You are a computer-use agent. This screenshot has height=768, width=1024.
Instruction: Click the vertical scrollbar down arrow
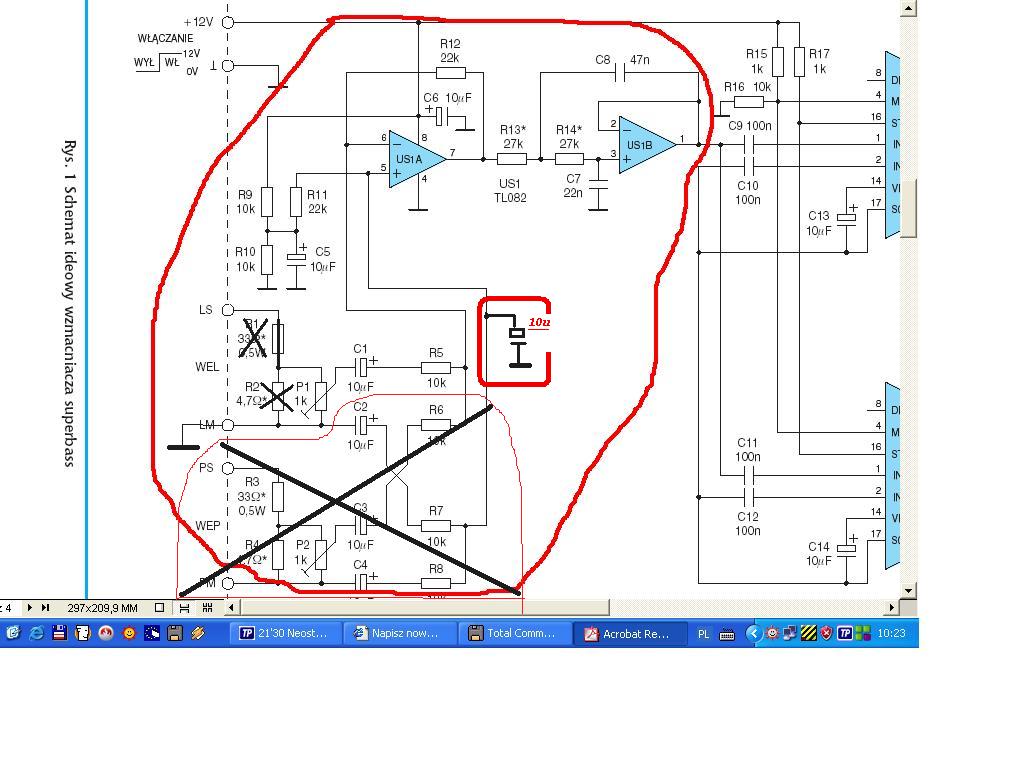coord(908,590)
